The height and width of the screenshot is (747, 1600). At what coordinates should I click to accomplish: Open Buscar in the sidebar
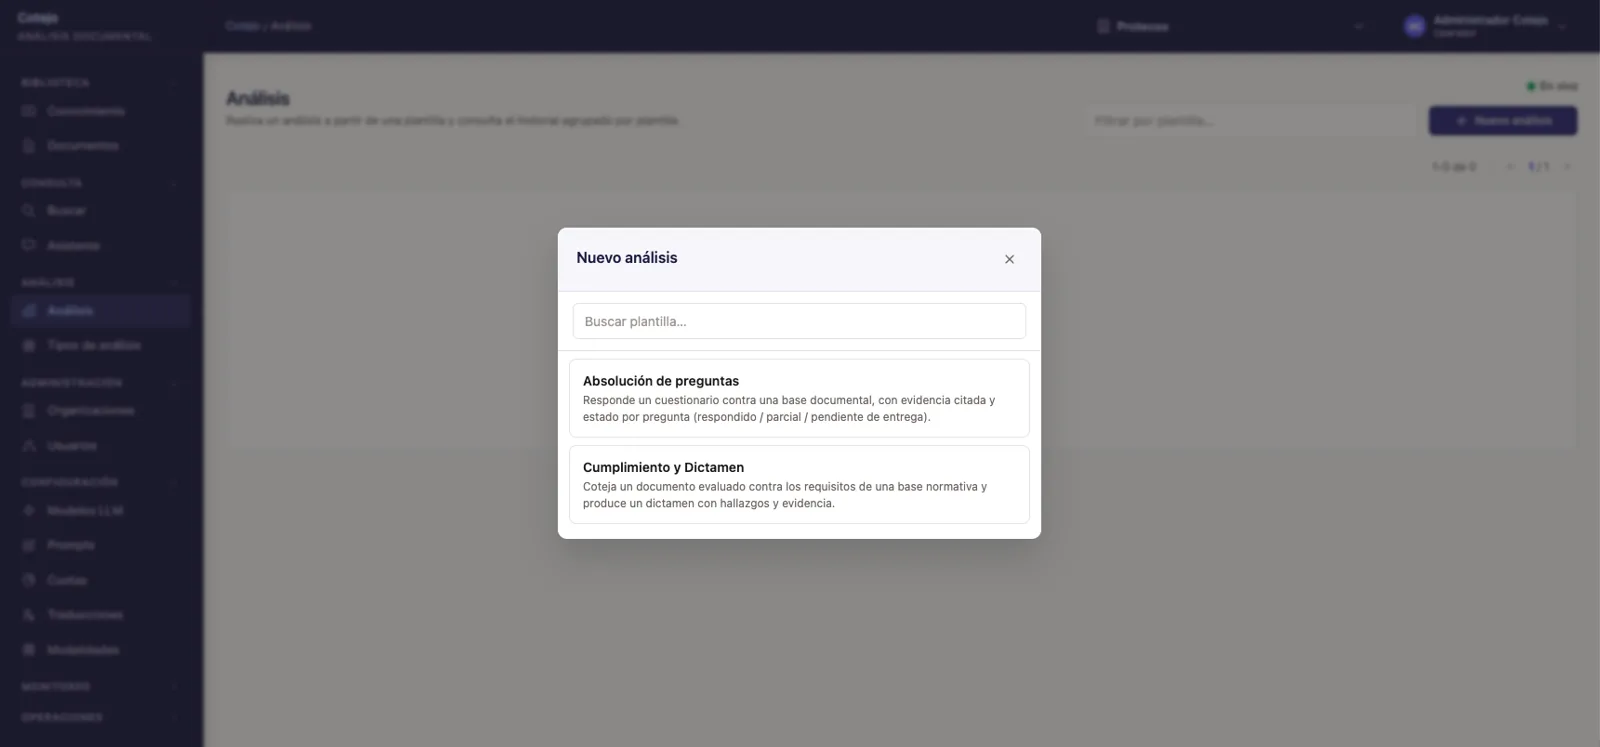(x=100, y=211)
